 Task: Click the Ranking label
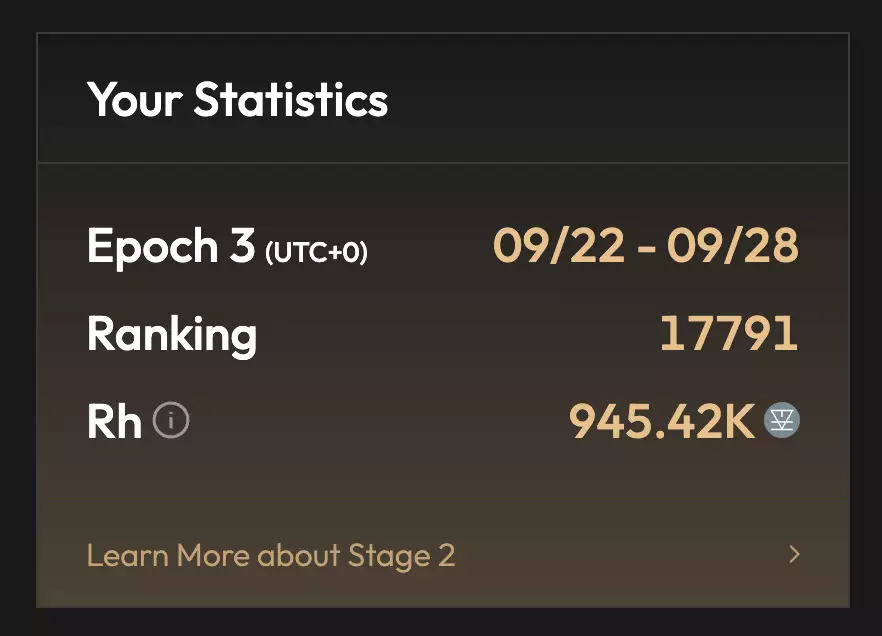click(x=171, y=334)
